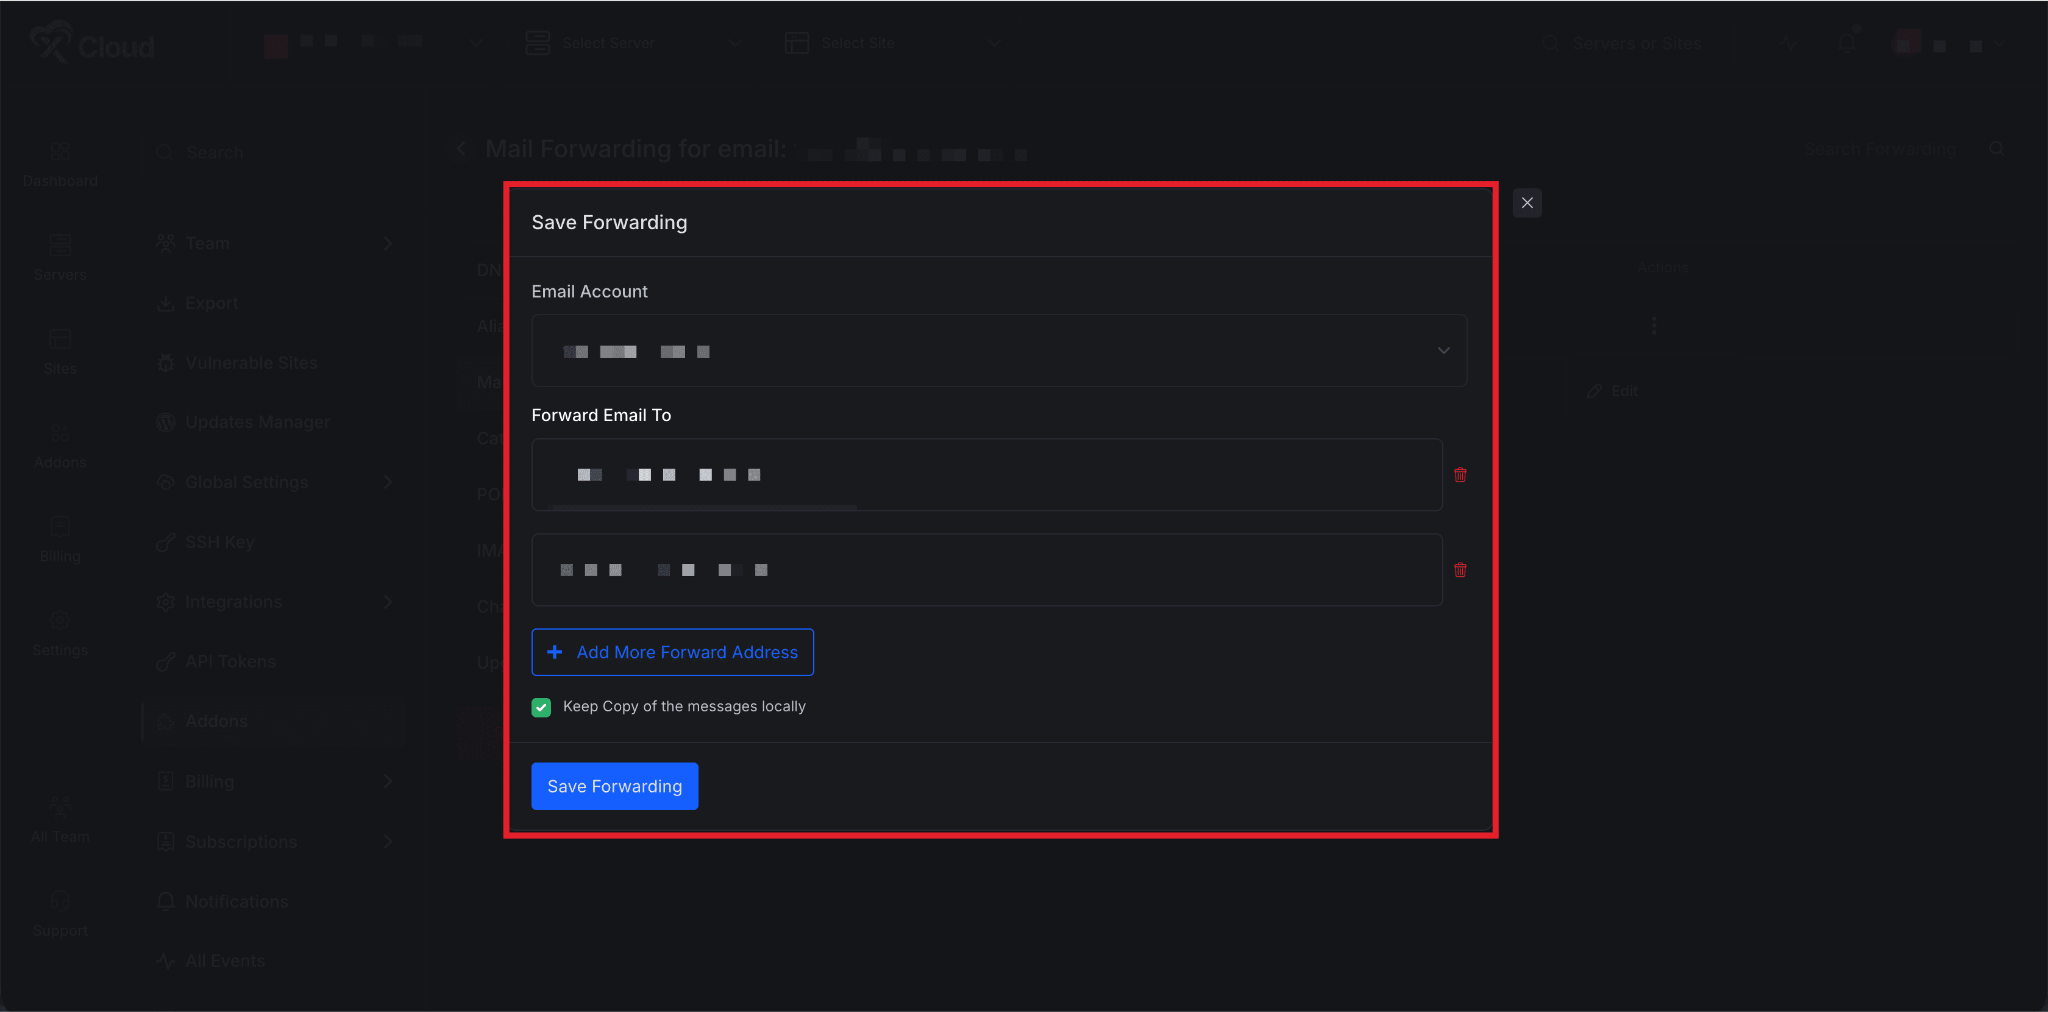Delete the second forward email address
2048x1012 pixels.
point(1460,570)
